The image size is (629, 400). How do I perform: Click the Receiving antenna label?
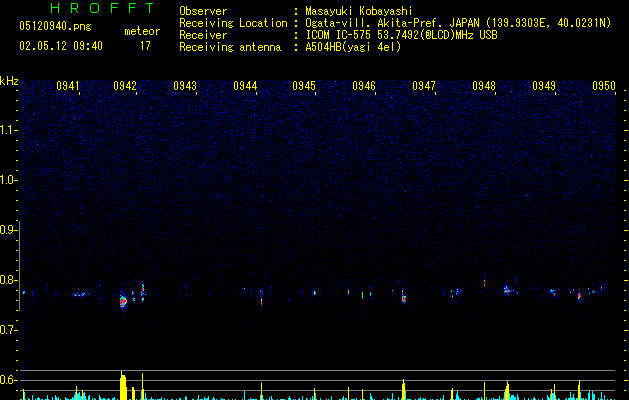(230, 47)
